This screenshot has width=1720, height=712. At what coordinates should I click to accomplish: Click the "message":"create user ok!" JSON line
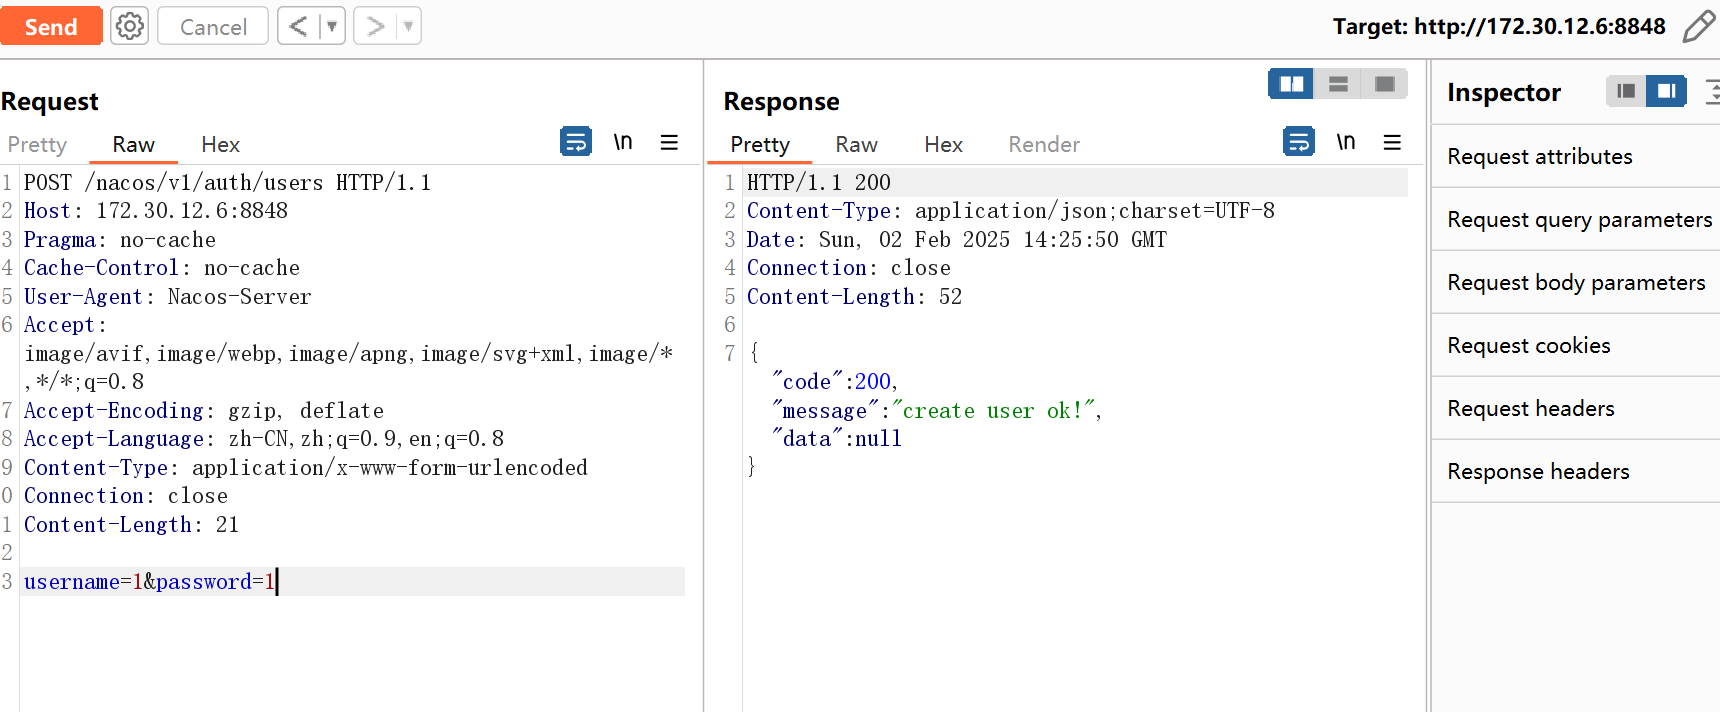(937, 411)
